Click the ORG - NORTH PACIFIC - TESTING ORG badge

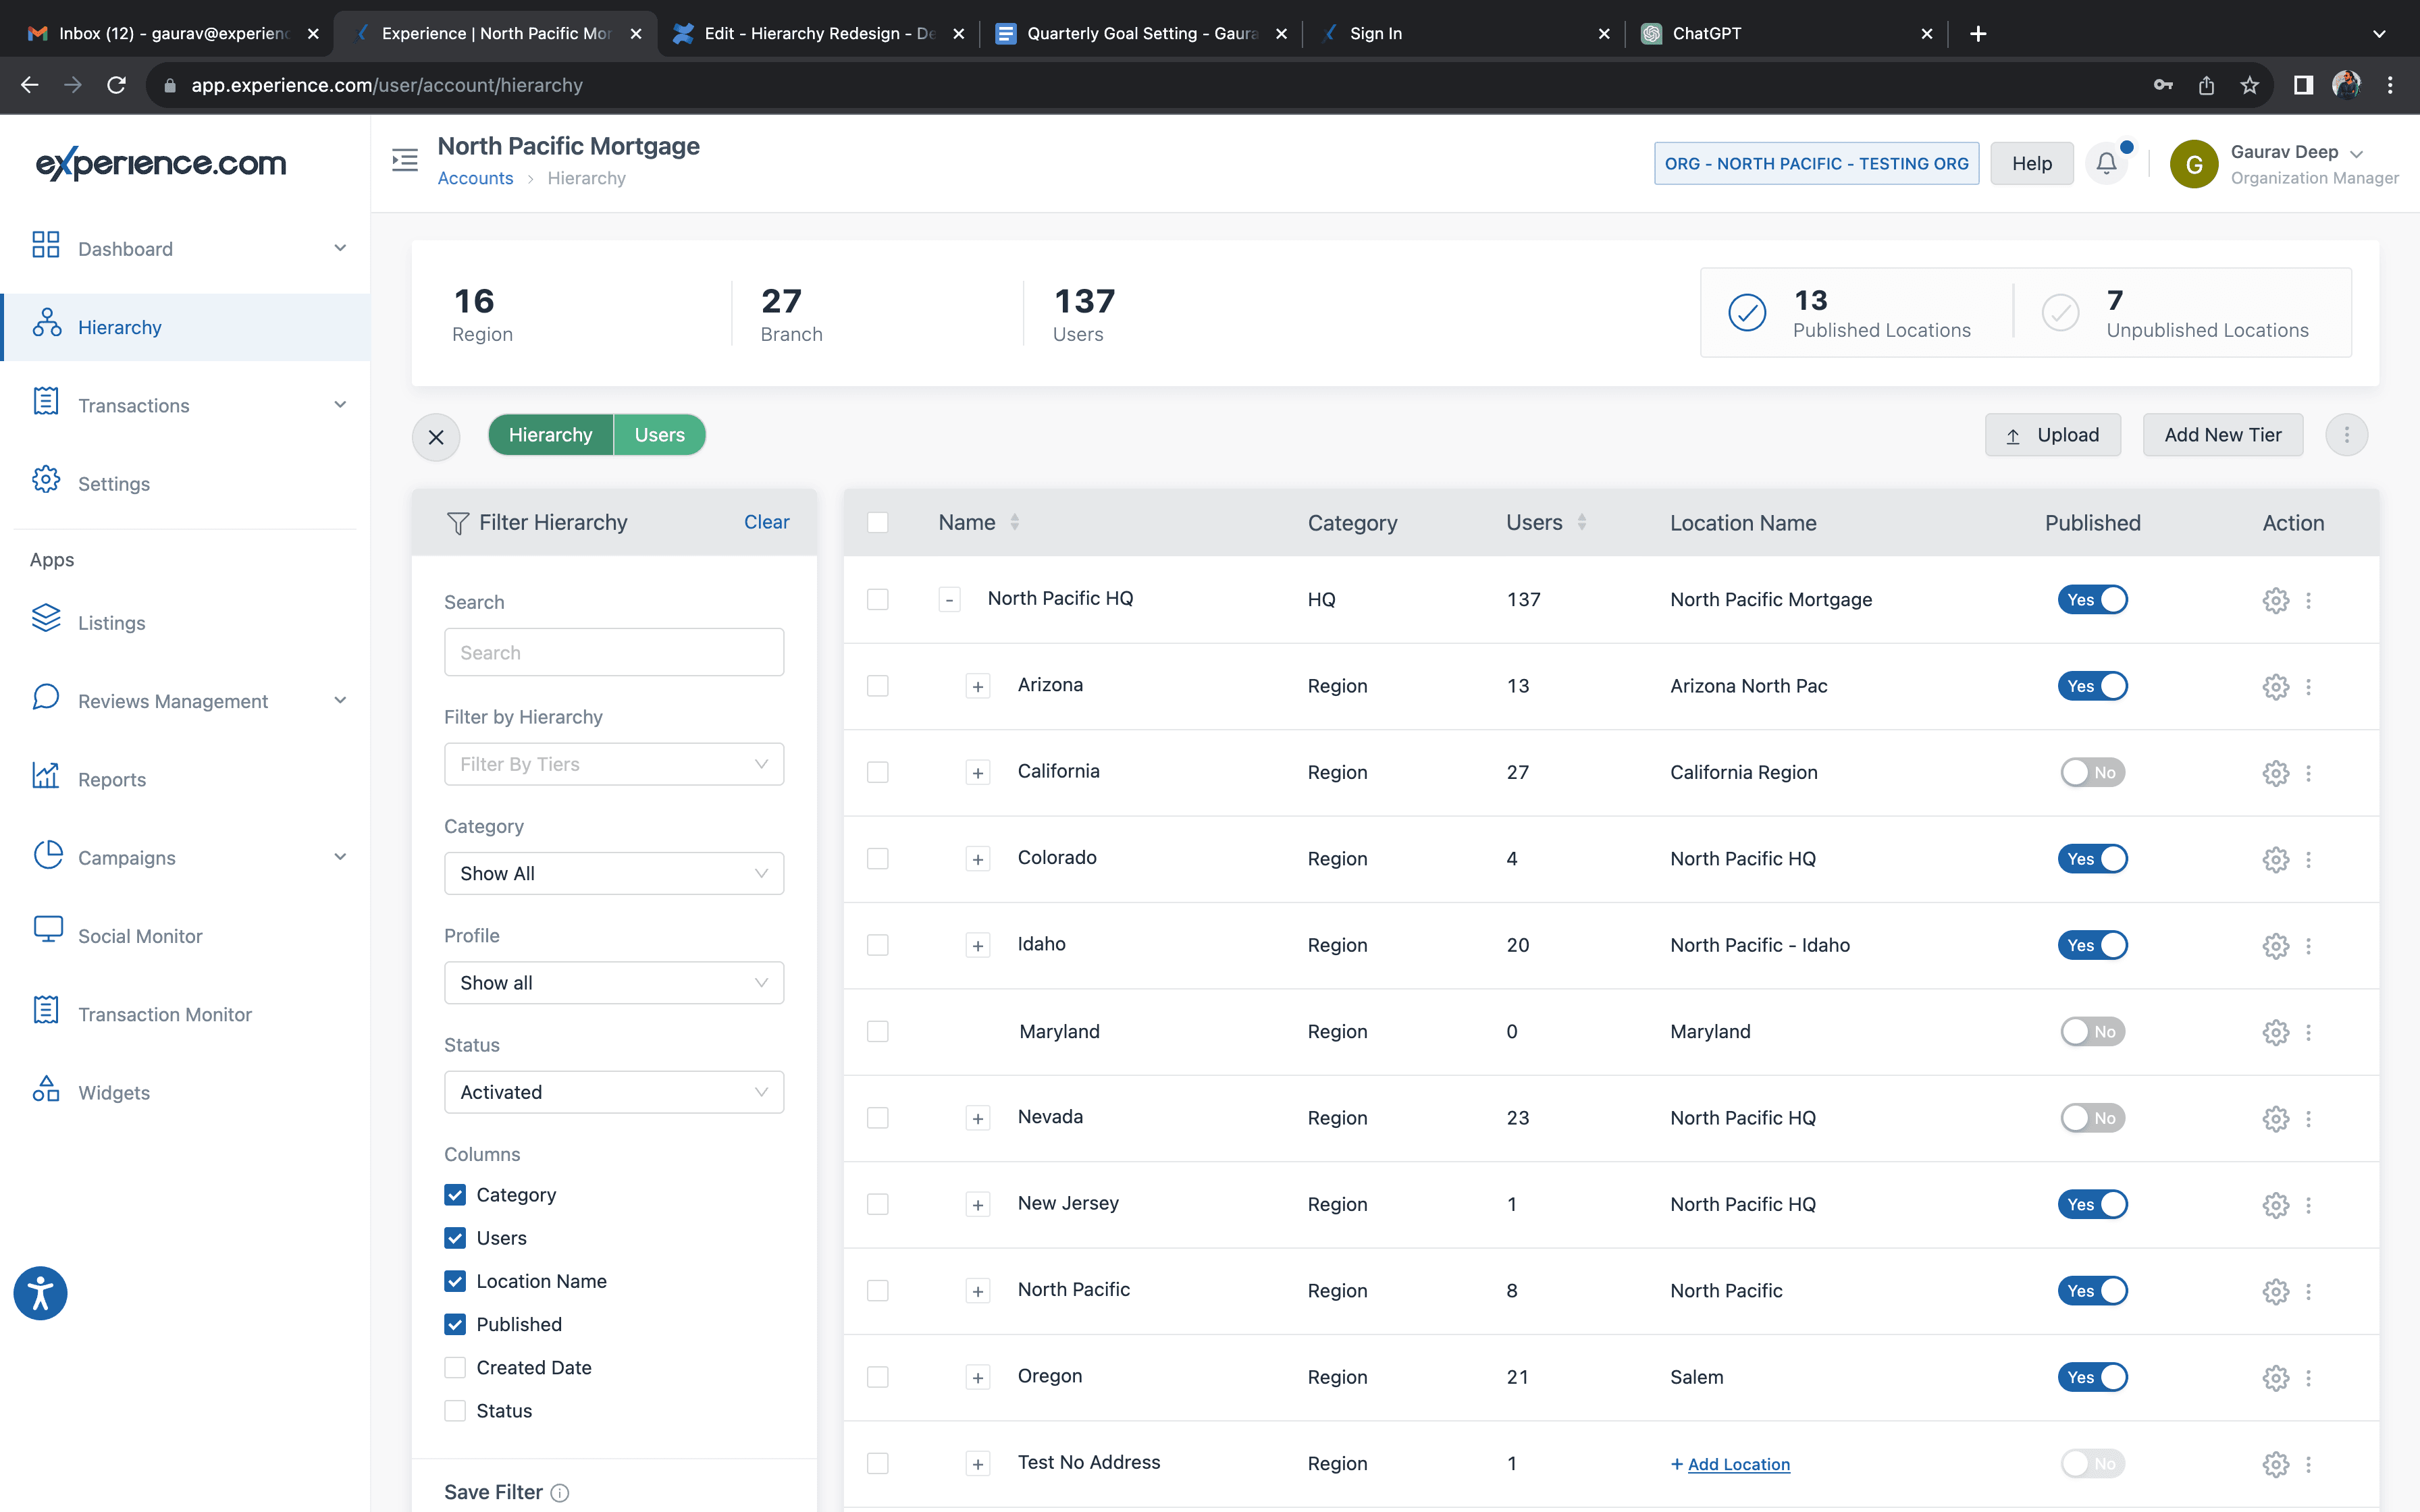pyautogui.click(x=1816, y=163)
